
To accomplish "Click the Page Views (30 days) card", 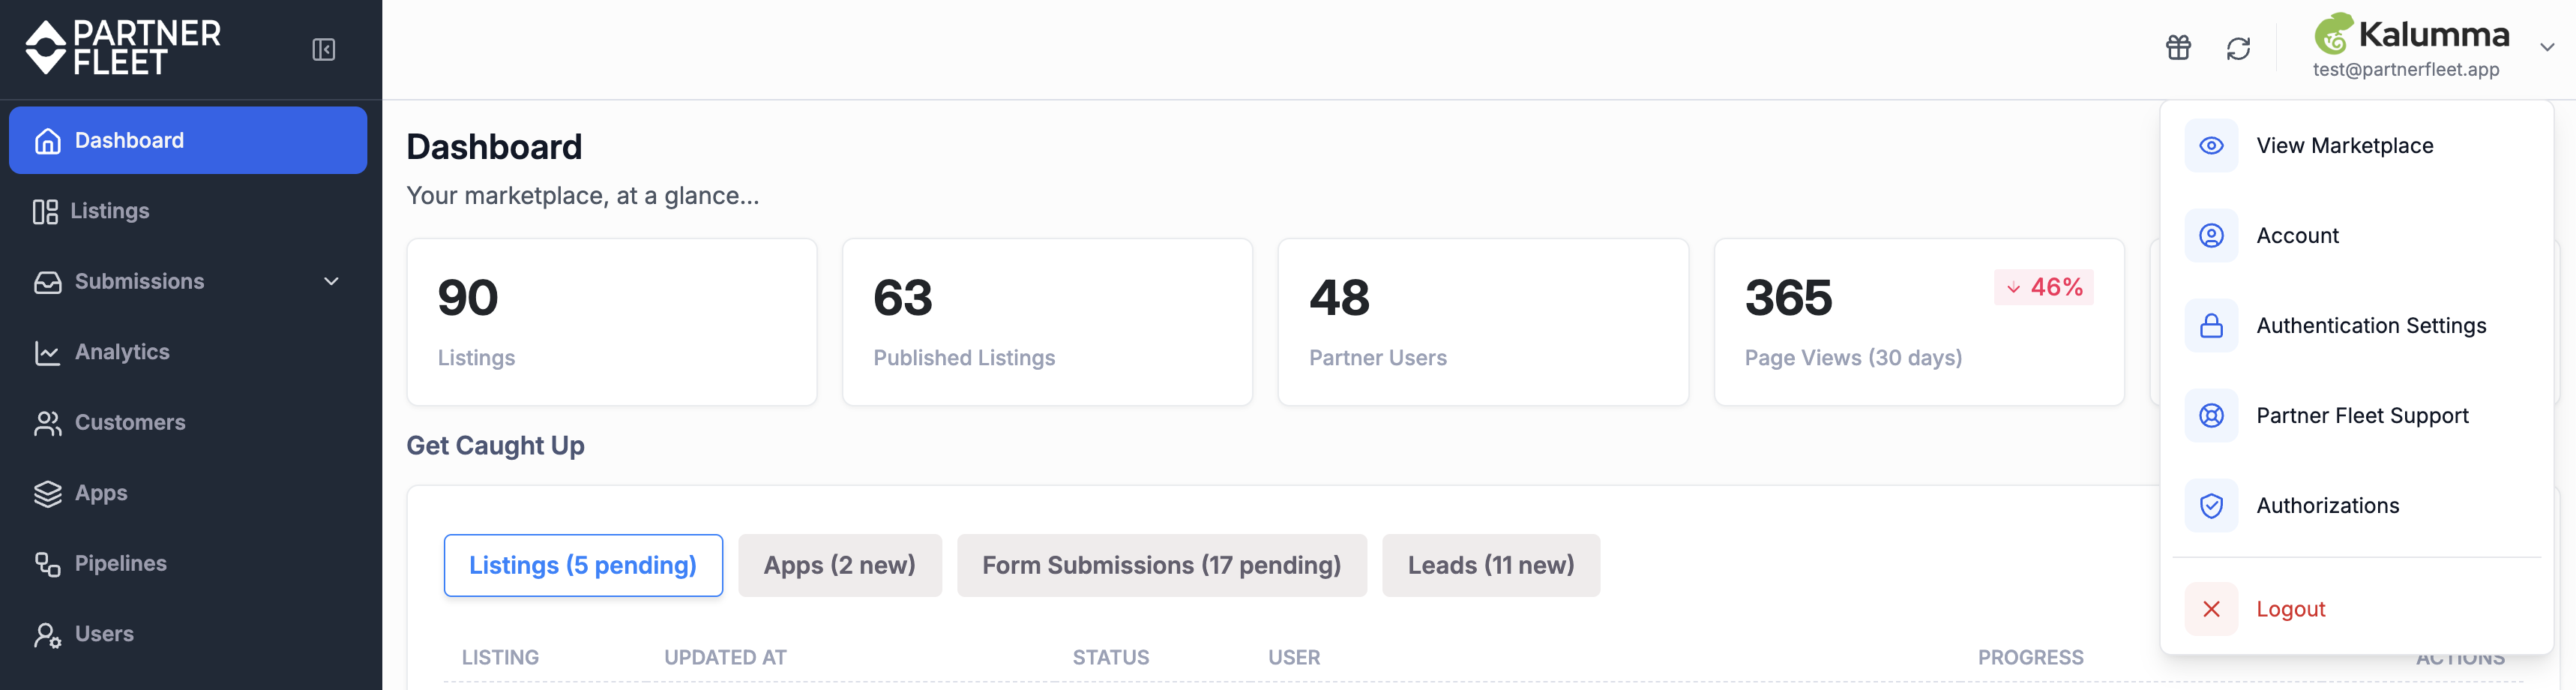I will [x=1918, y=322].
